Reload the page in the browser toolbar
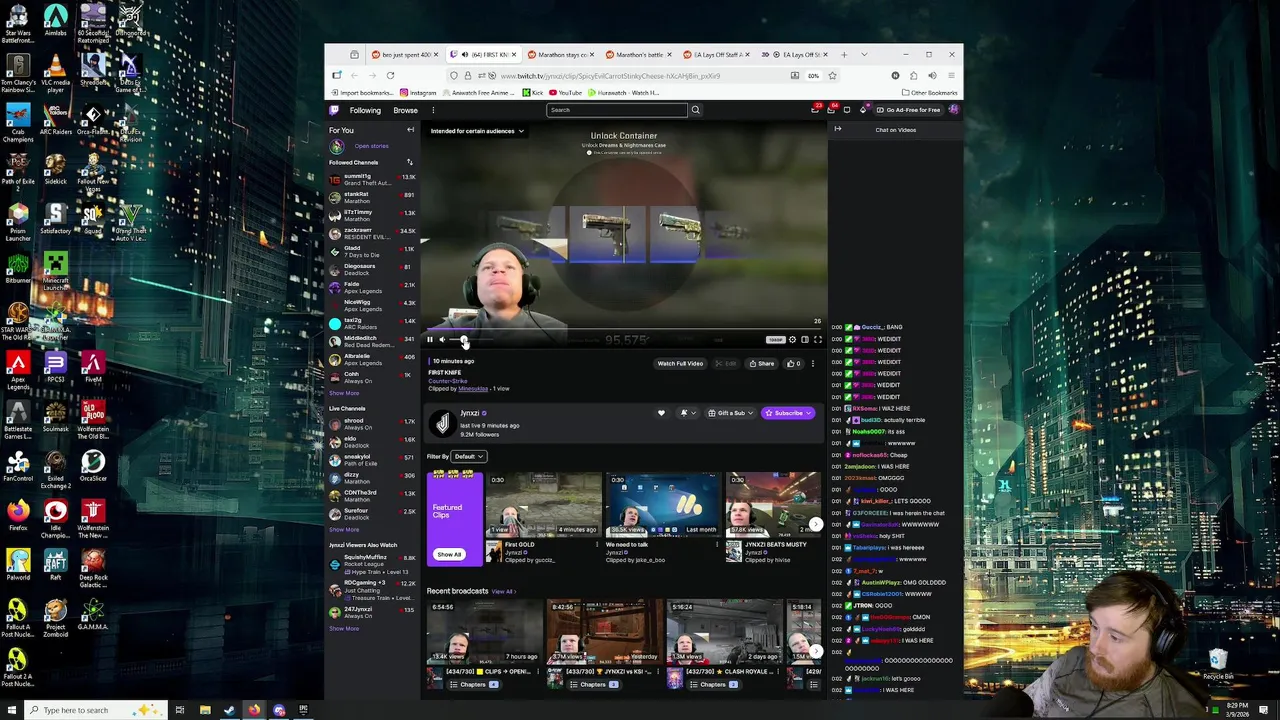Image resolution: width=1280 pixels, height=720 pixels. click(390, 76)
